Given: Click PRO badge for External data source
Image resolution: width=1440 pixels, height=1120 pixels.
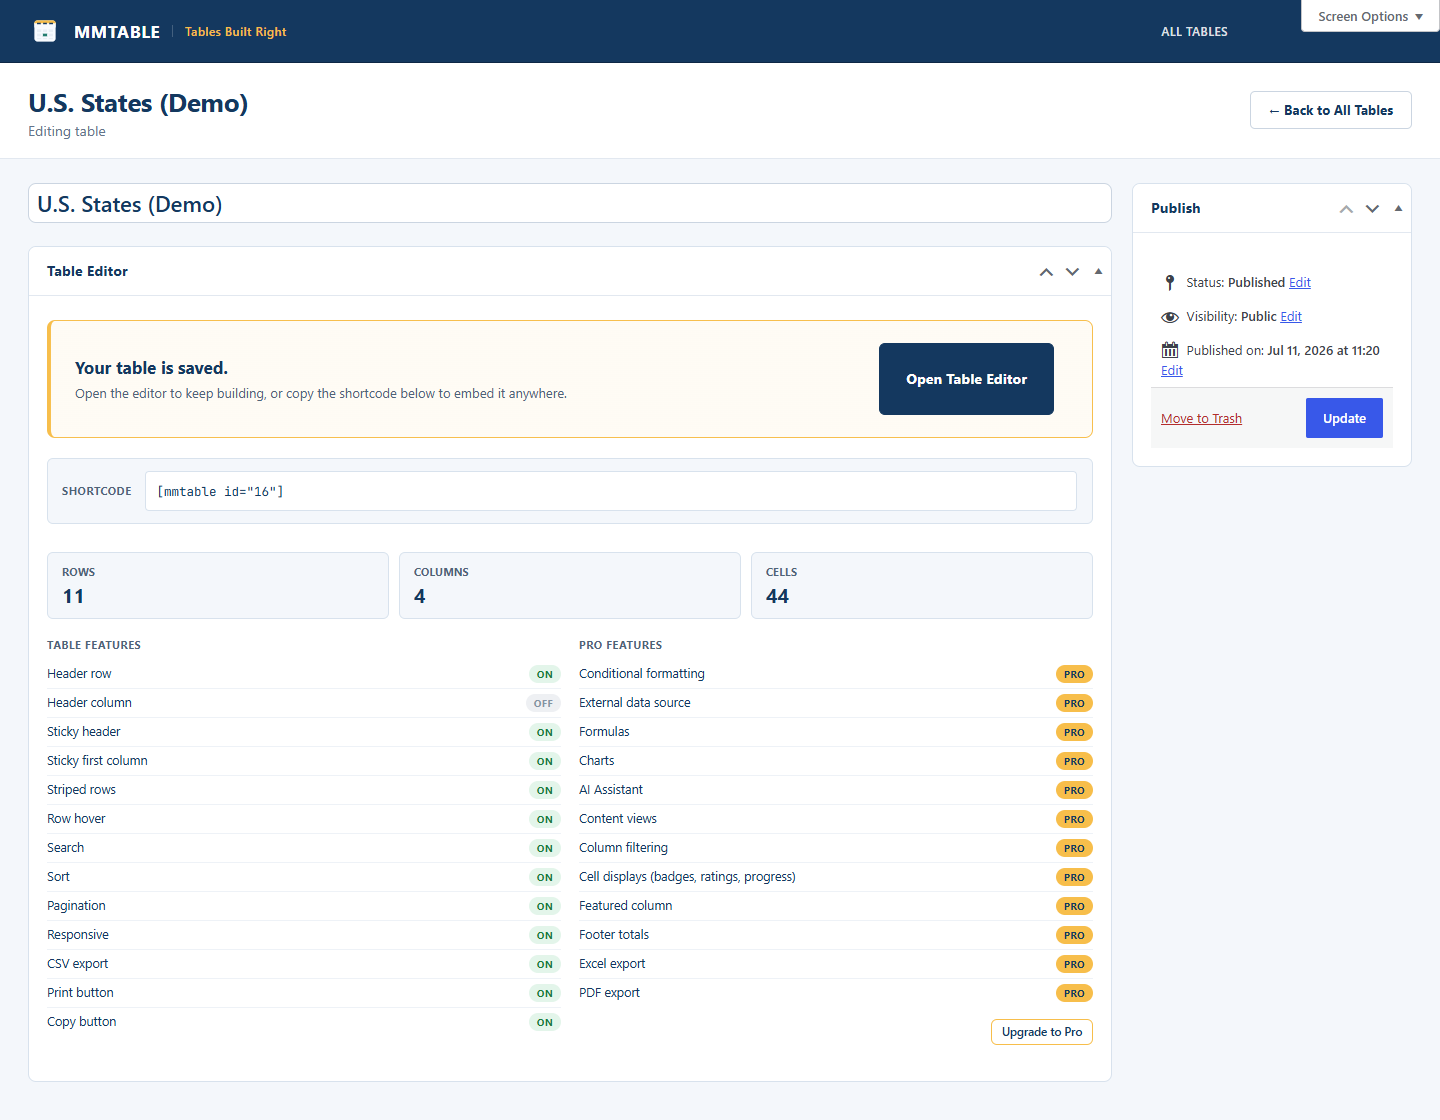Looking at the screenshot, I should (1074, 703).
